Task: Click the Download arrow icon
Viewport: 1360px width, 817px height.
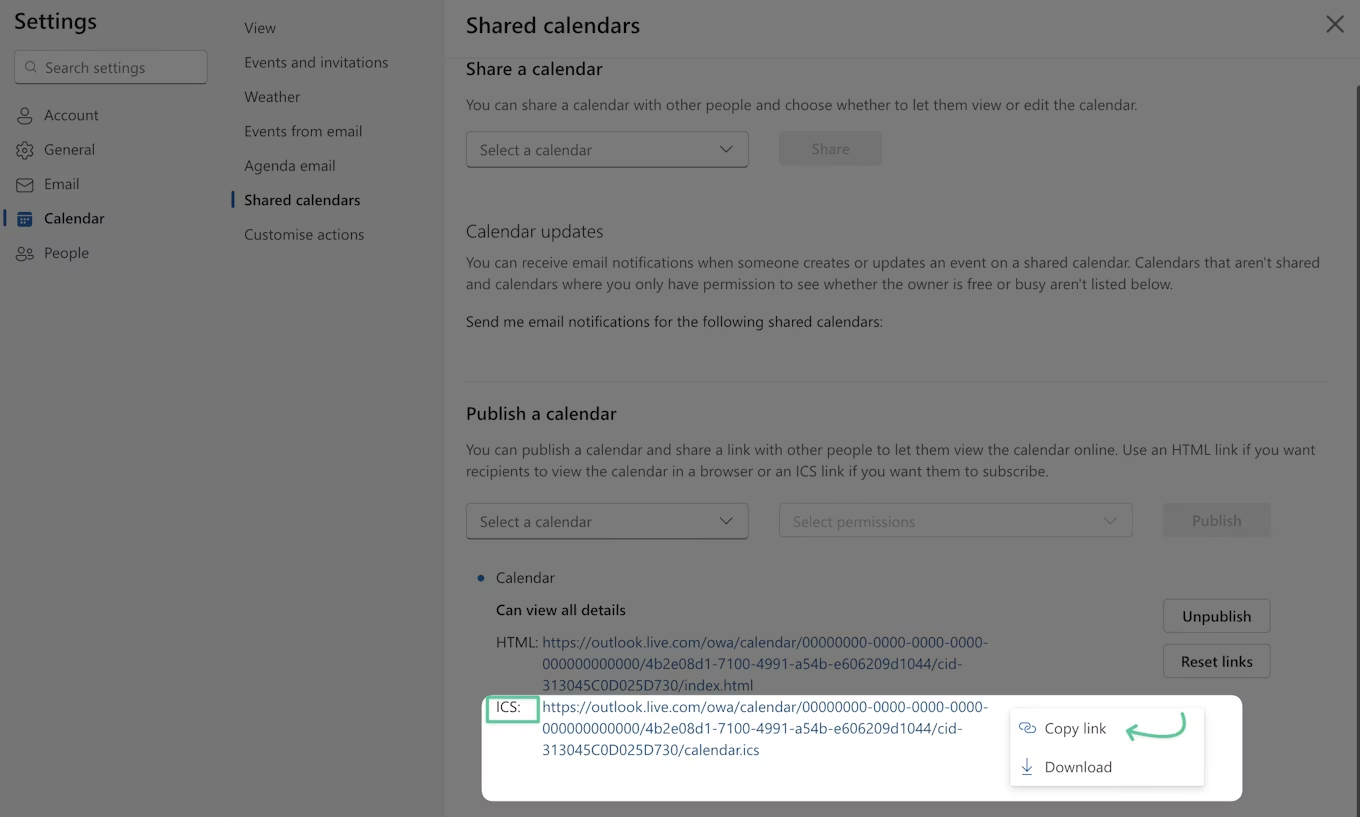Action: coord(1027,767)
